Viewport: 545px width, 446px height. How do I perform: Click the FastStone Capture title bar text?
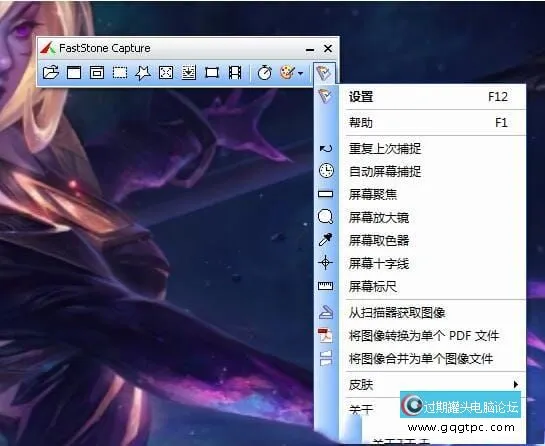[x=105, y=48]
